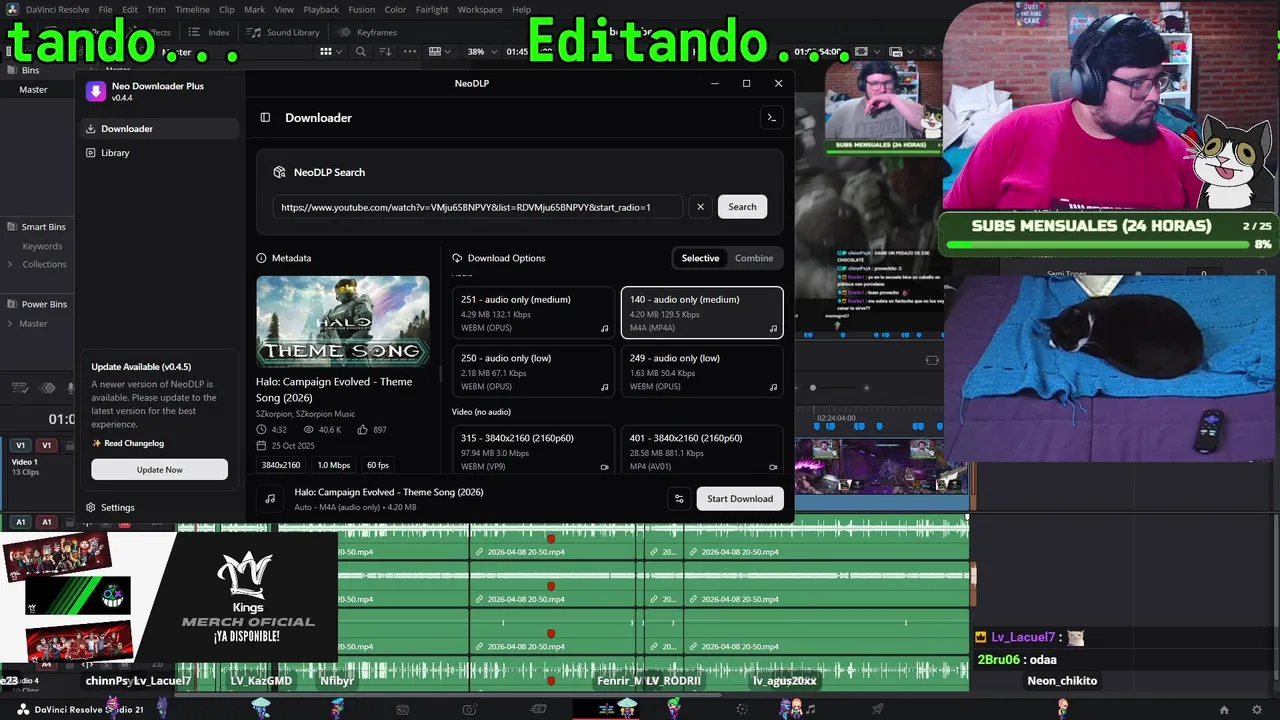Image resolution: width=1280 pixels, height=720 pixels.
Task: Open media pool sort order icon
Action: 386,52
